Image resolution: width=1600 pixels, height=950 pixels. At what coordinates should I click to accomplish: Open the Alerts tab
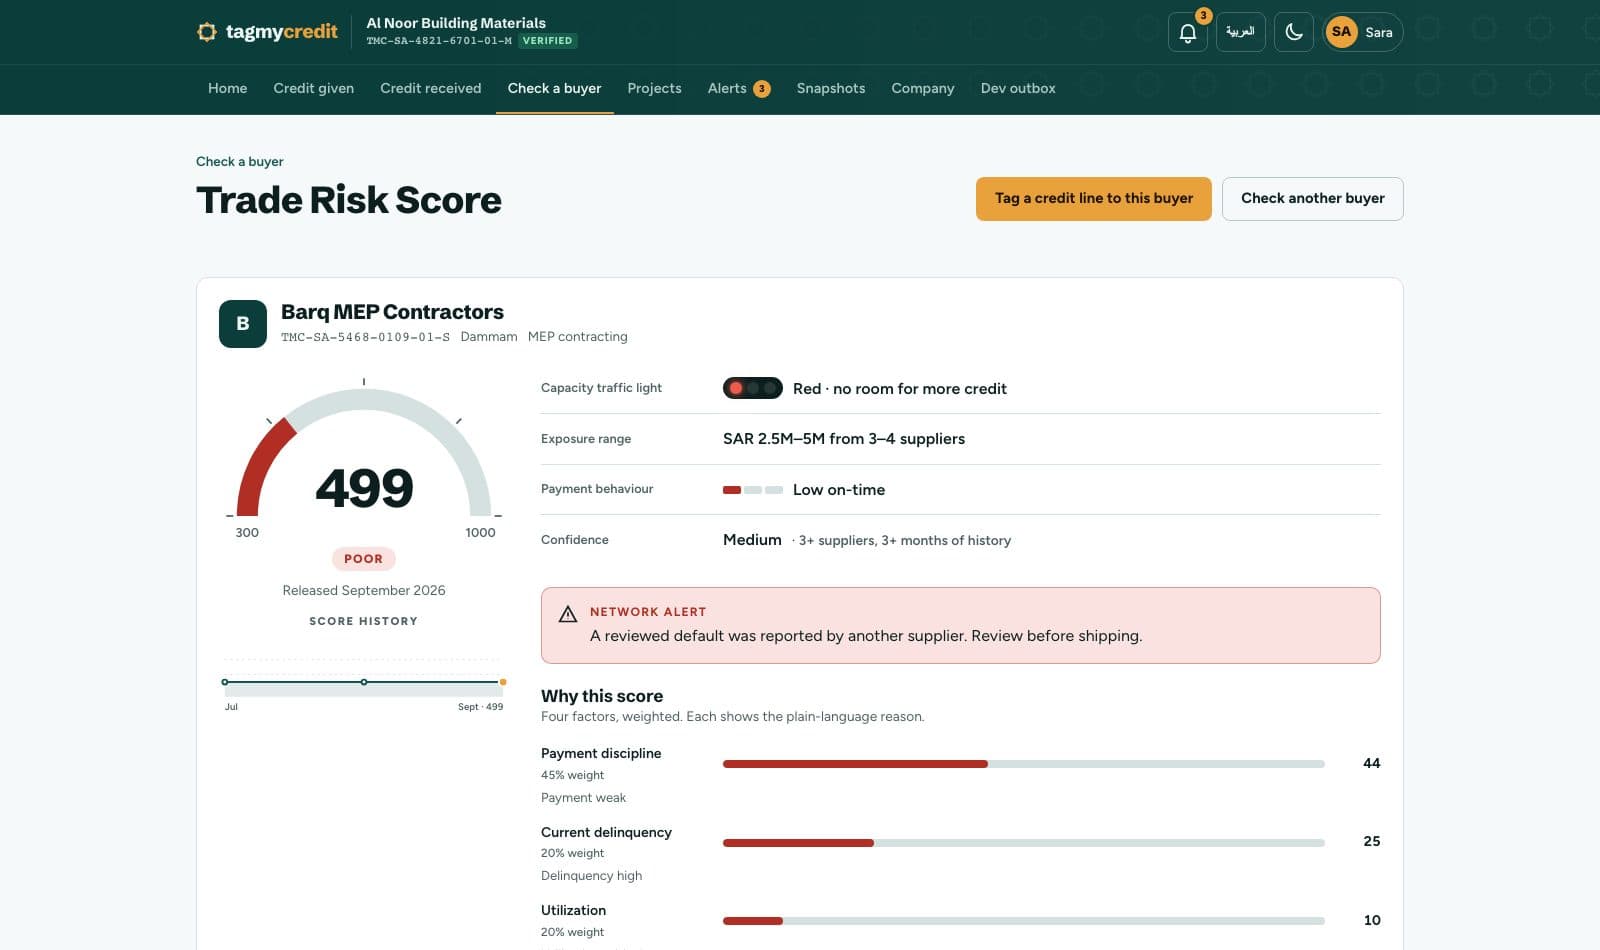(738, 88)
